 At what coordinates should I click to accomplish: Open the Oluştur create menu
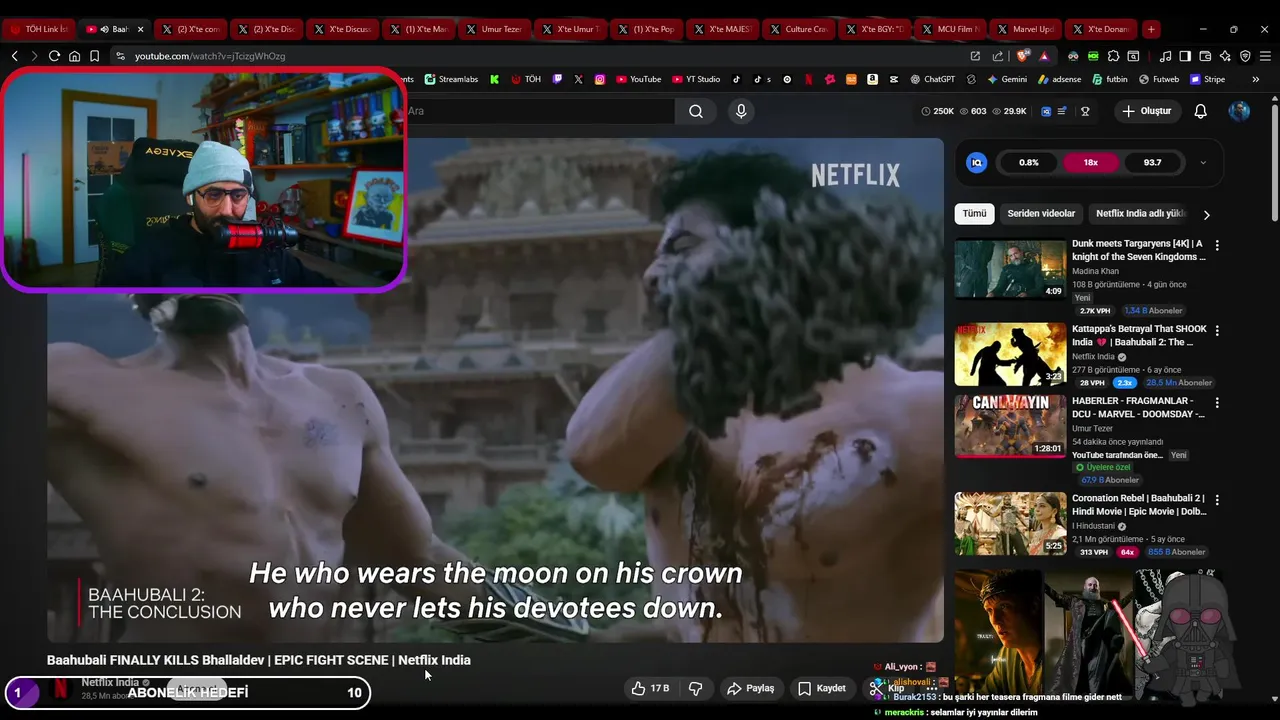click(1147, 111)
